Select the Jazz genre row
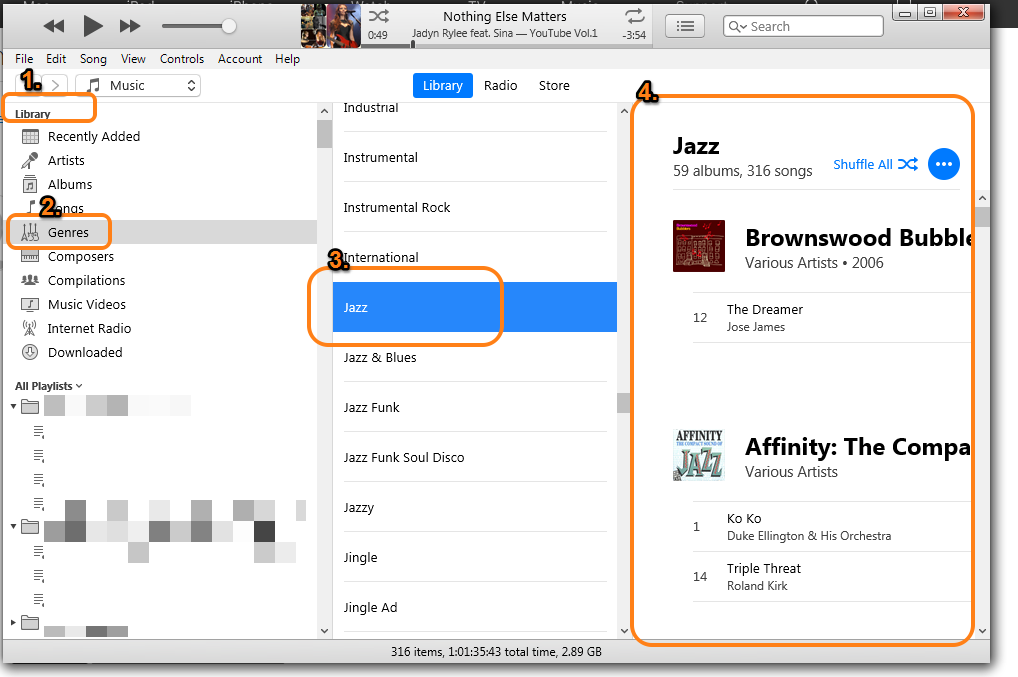1018x677 pixels. tap(475, 307)
